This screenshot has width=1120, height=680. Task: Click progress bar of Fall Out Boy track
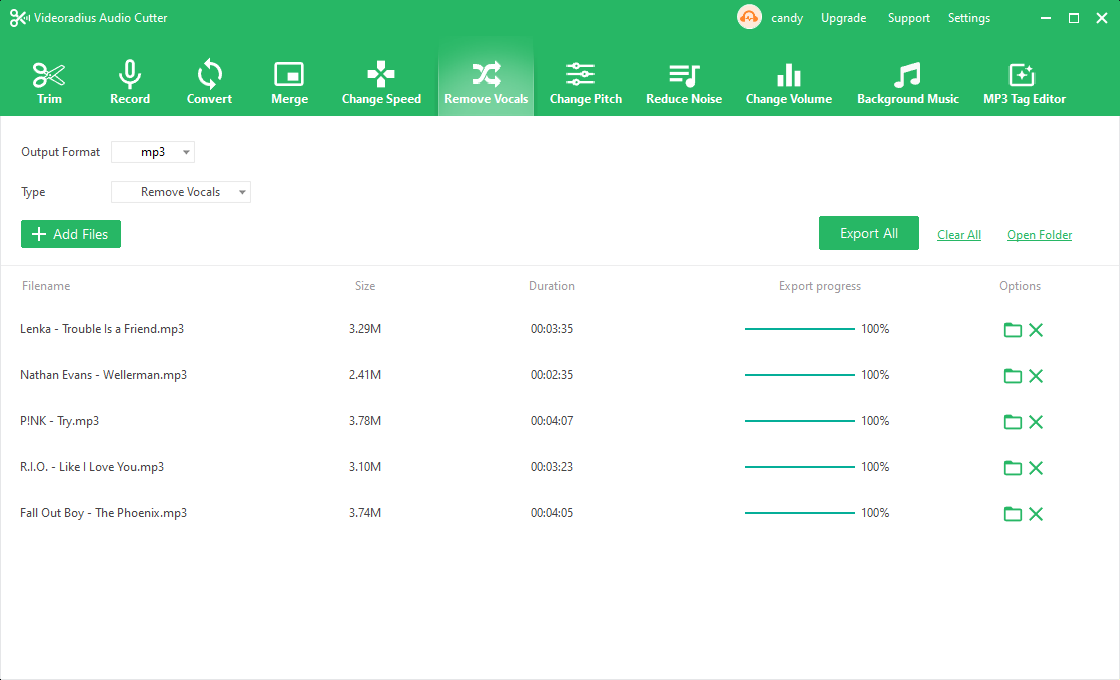(x=799, y=513)
